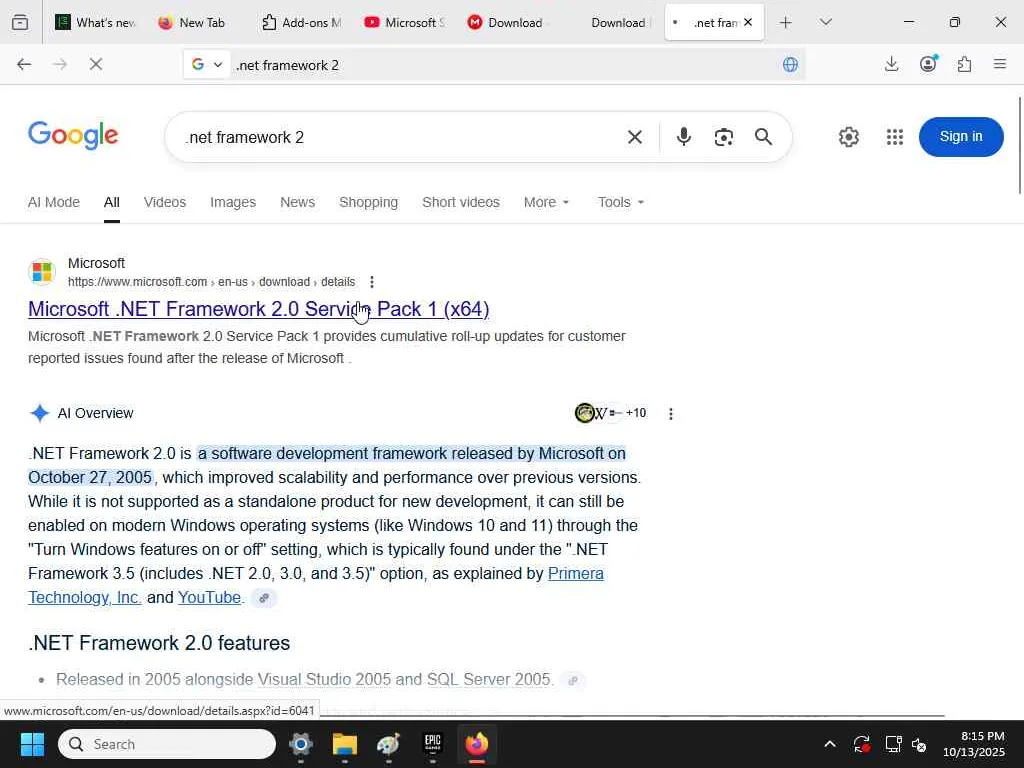Viewport: 1024px width, 768px height.
Task: Click the magnifier search button
Action: coord(763,137)
